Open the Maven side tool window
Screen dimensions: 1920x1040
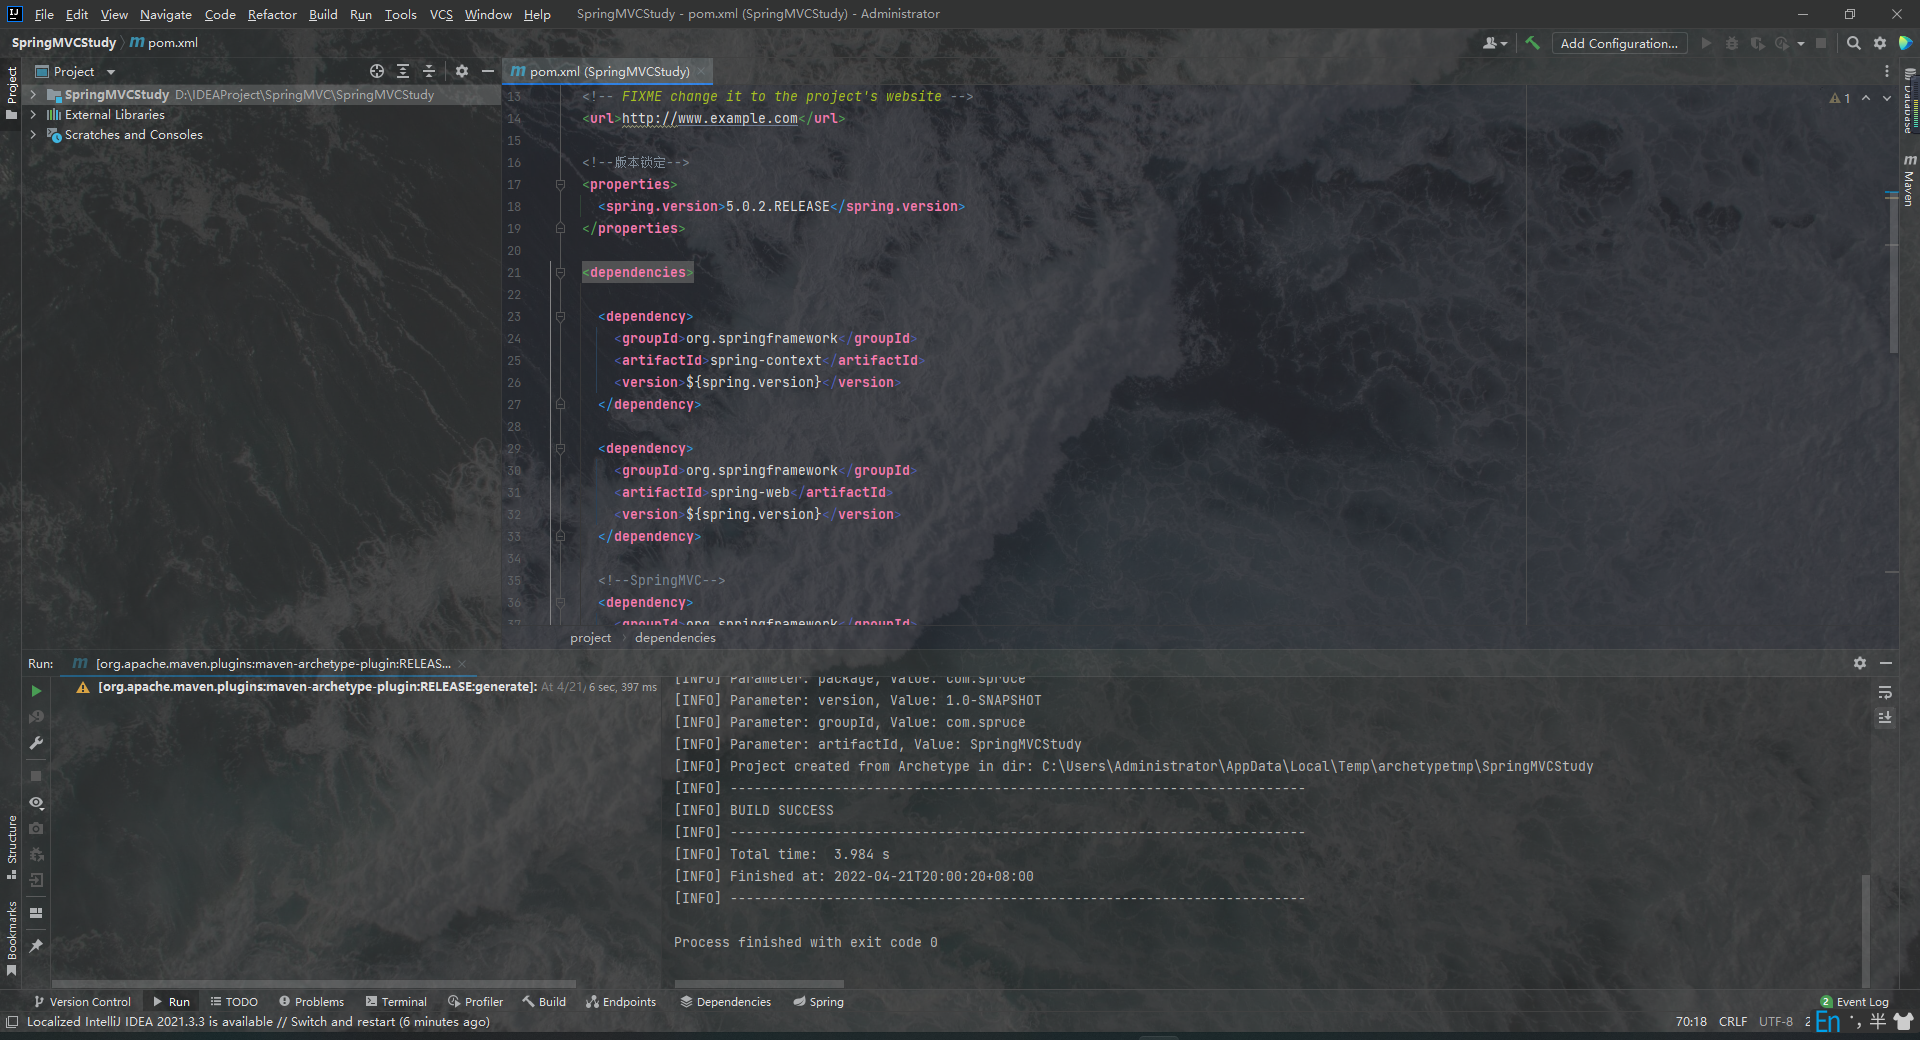(x=1909, y=181)
